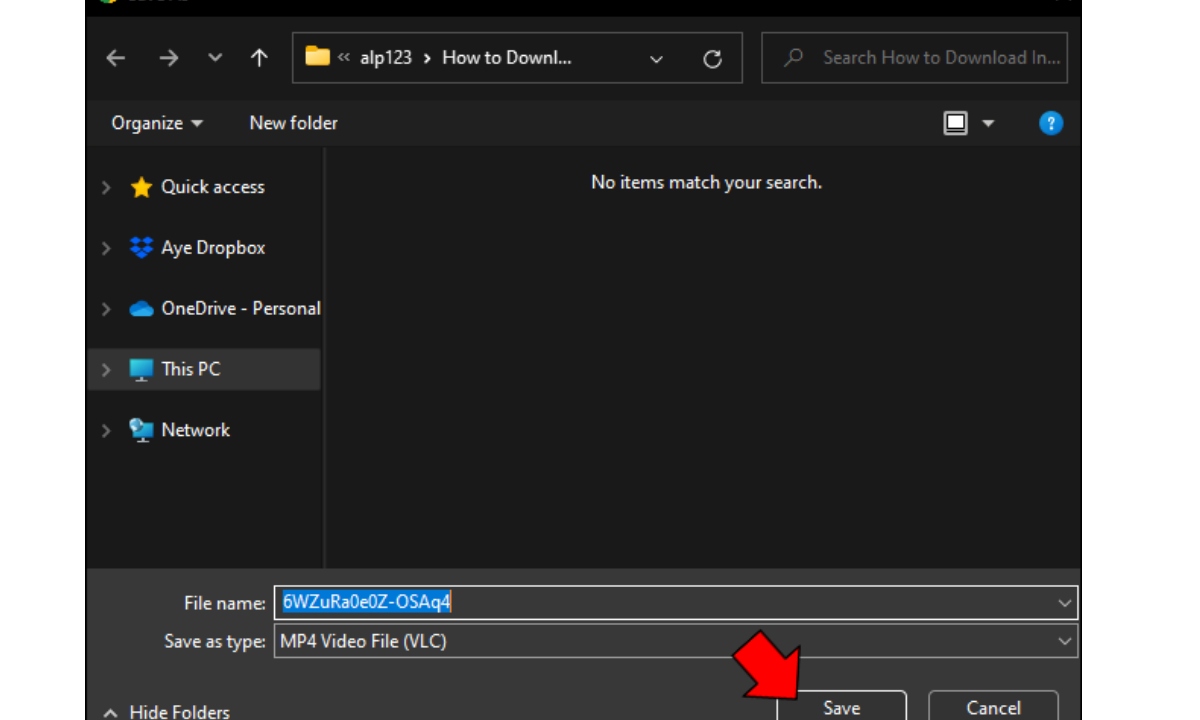
Task: Expand the address bar path history dropdown
Action: click(x=656, y=59)
